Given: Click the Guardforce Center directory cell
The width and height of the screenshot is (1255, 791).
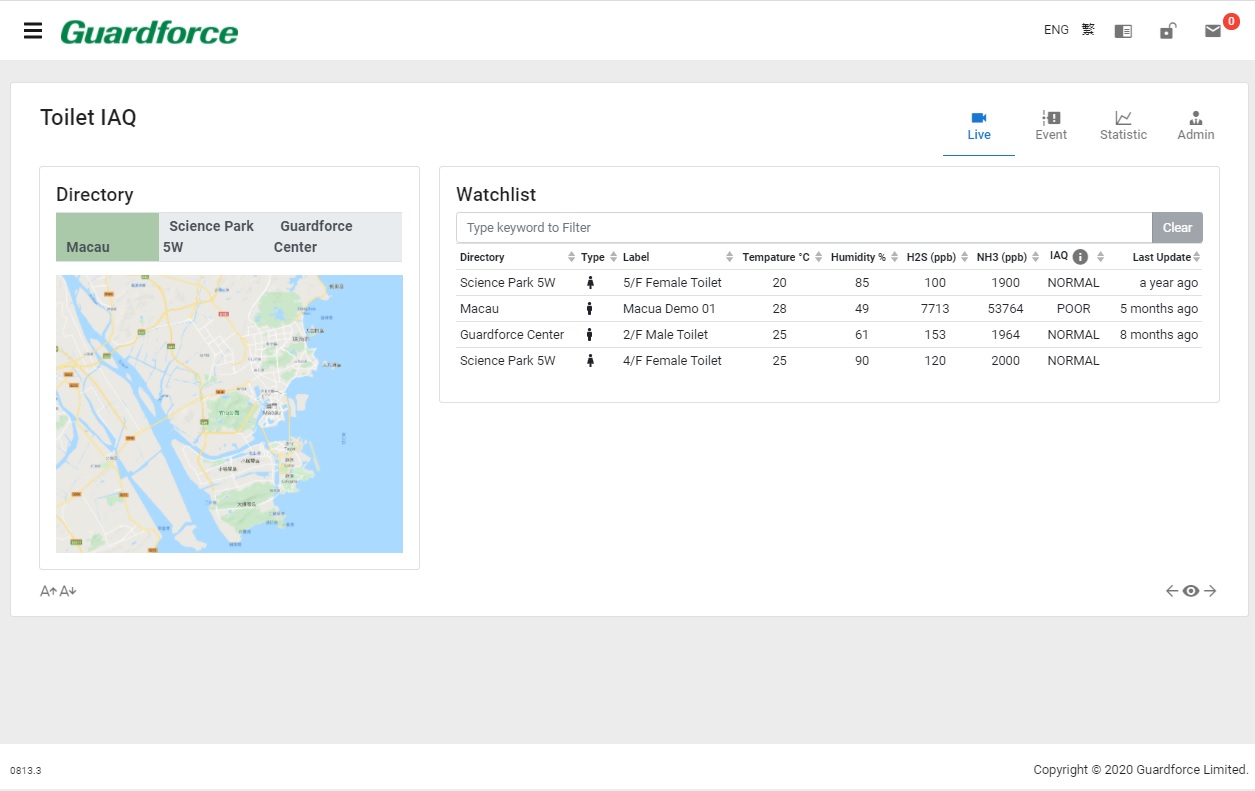Looking at the screenshot, I should [512, 335].
